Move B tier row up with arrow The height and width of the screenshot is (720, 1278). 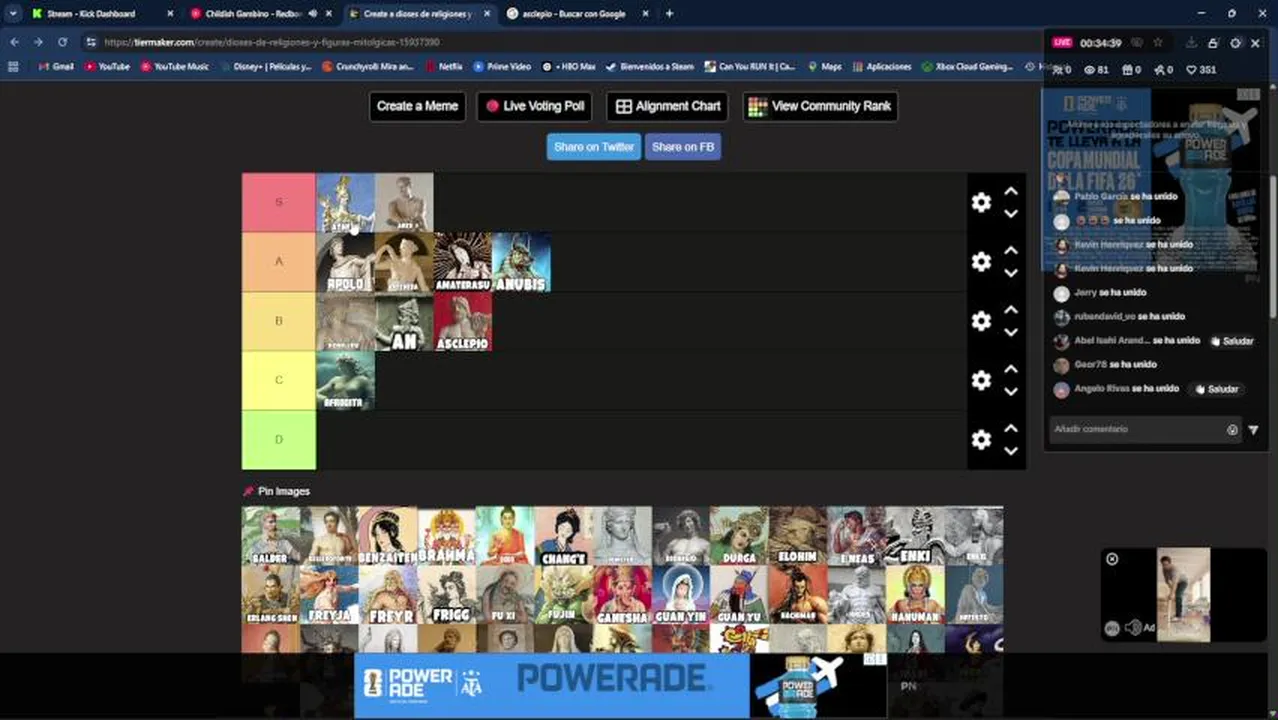(1011, 310)
